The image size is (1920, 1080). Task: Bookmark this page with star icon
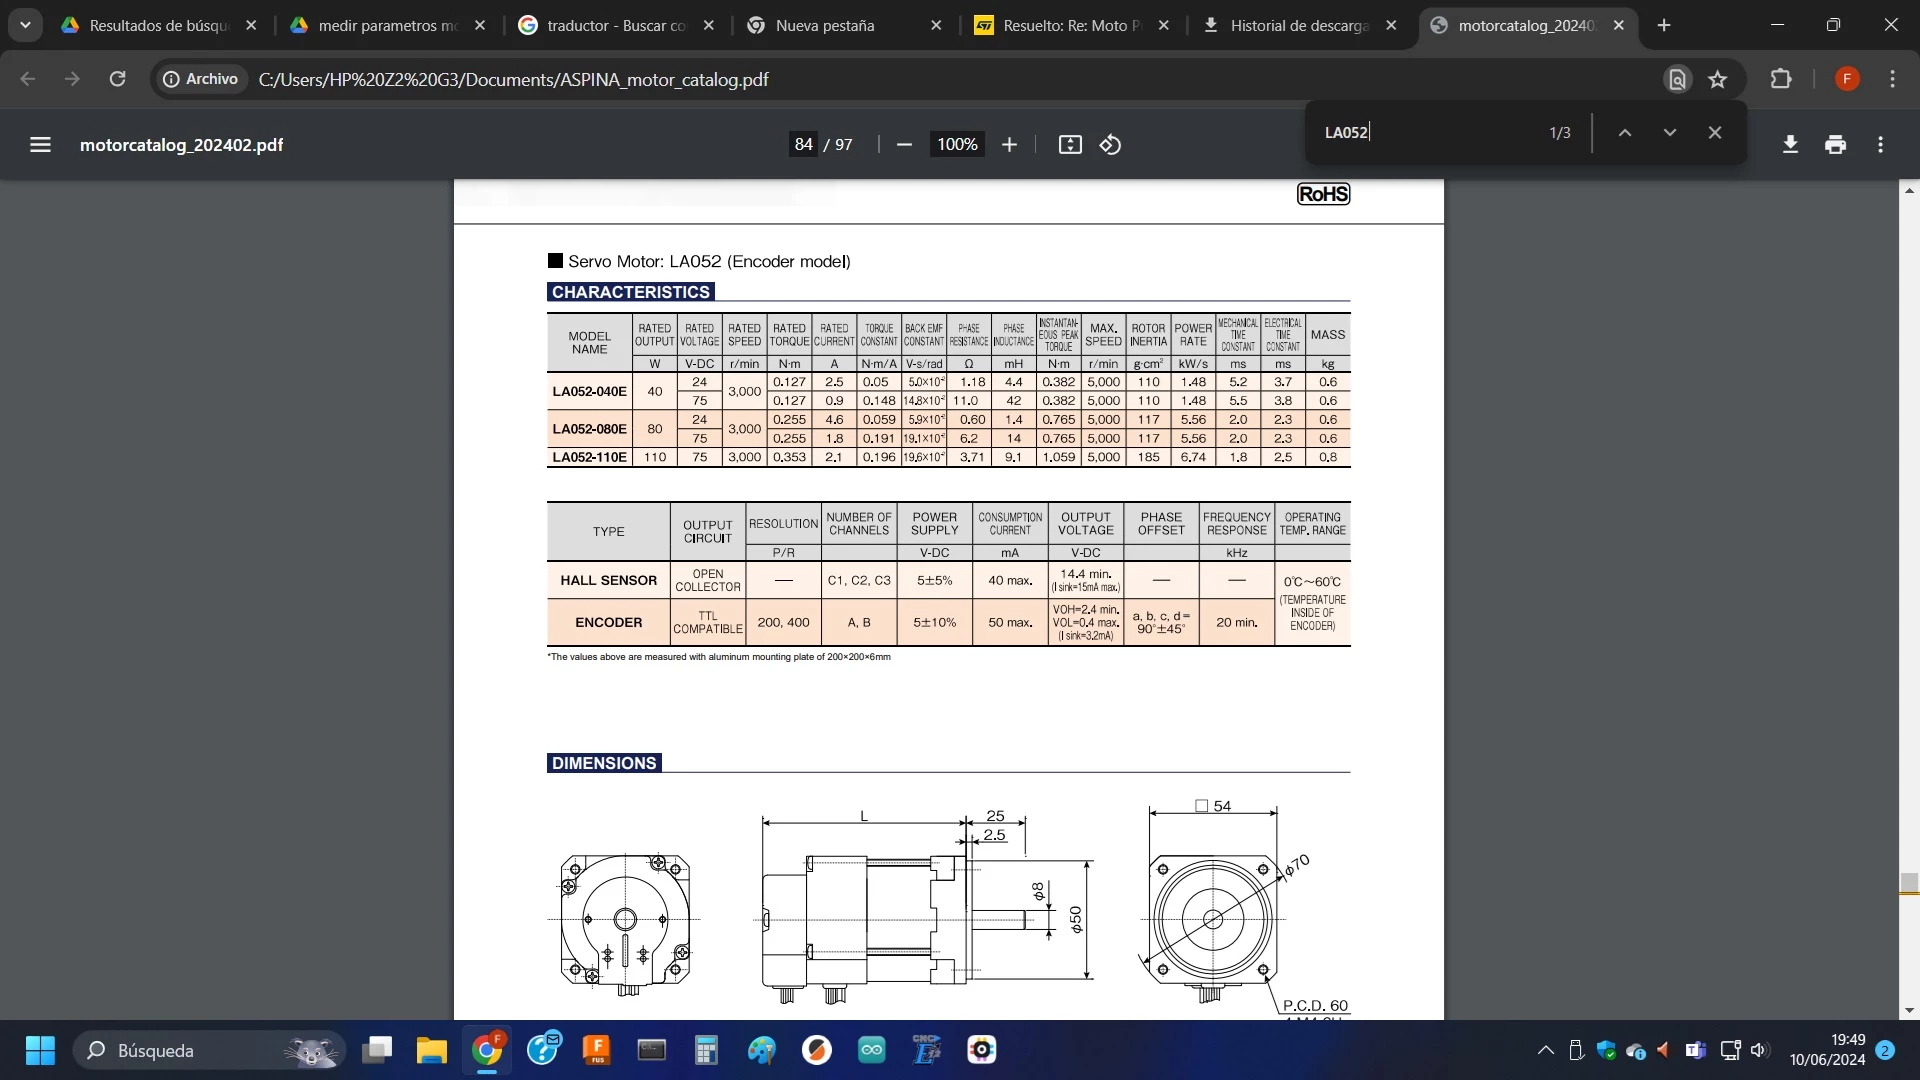1717,79
